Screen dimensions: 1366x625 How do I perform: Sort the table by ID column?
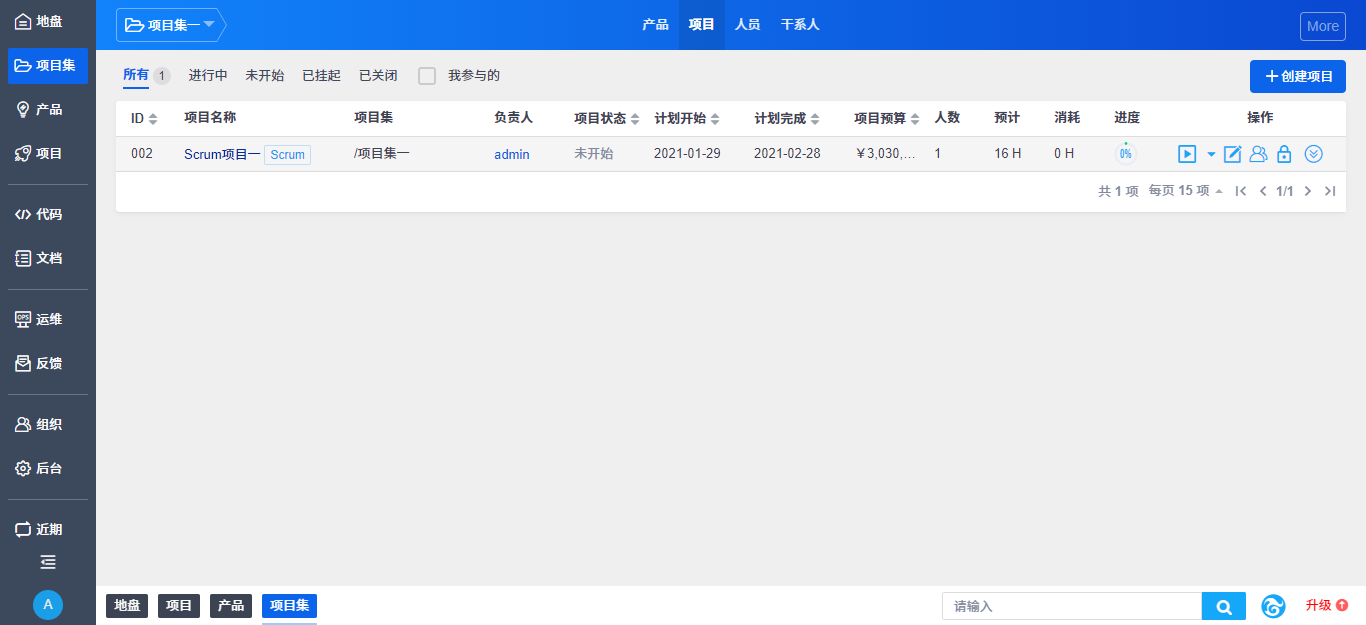tap(144, 118)
